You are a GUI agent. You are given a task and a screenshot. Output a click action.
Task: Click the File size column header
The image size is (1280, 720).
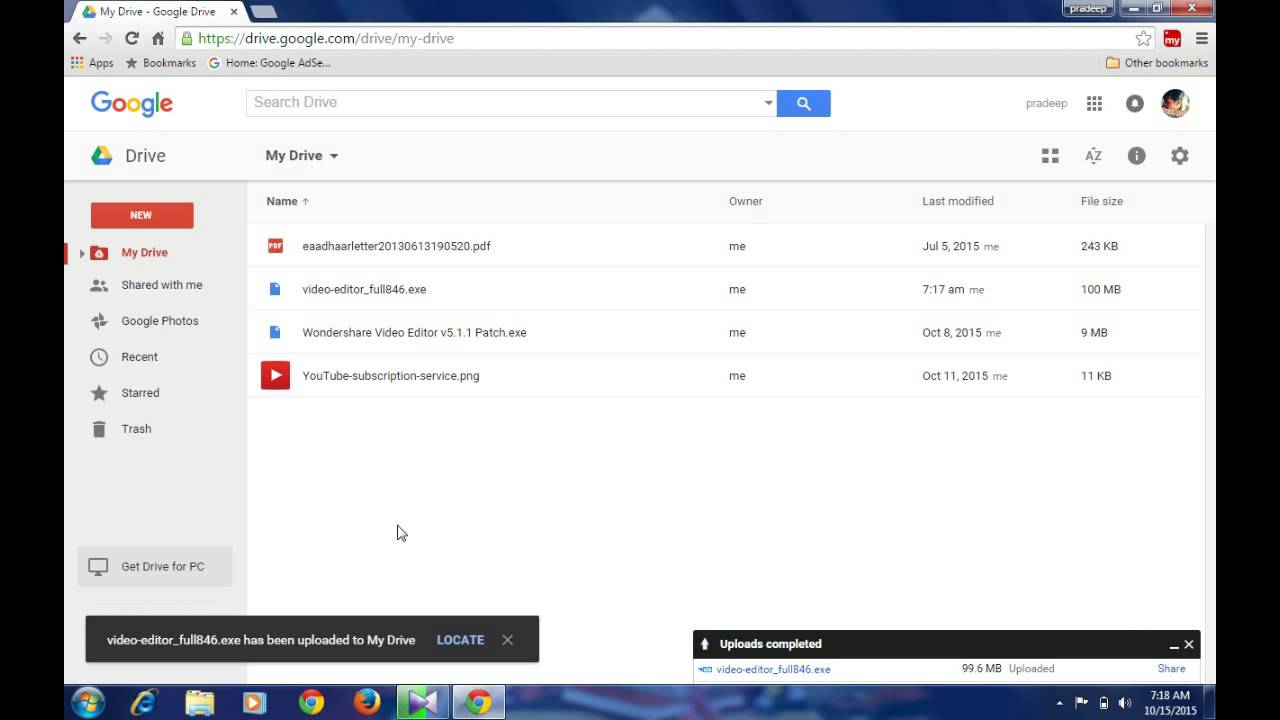1102,201
